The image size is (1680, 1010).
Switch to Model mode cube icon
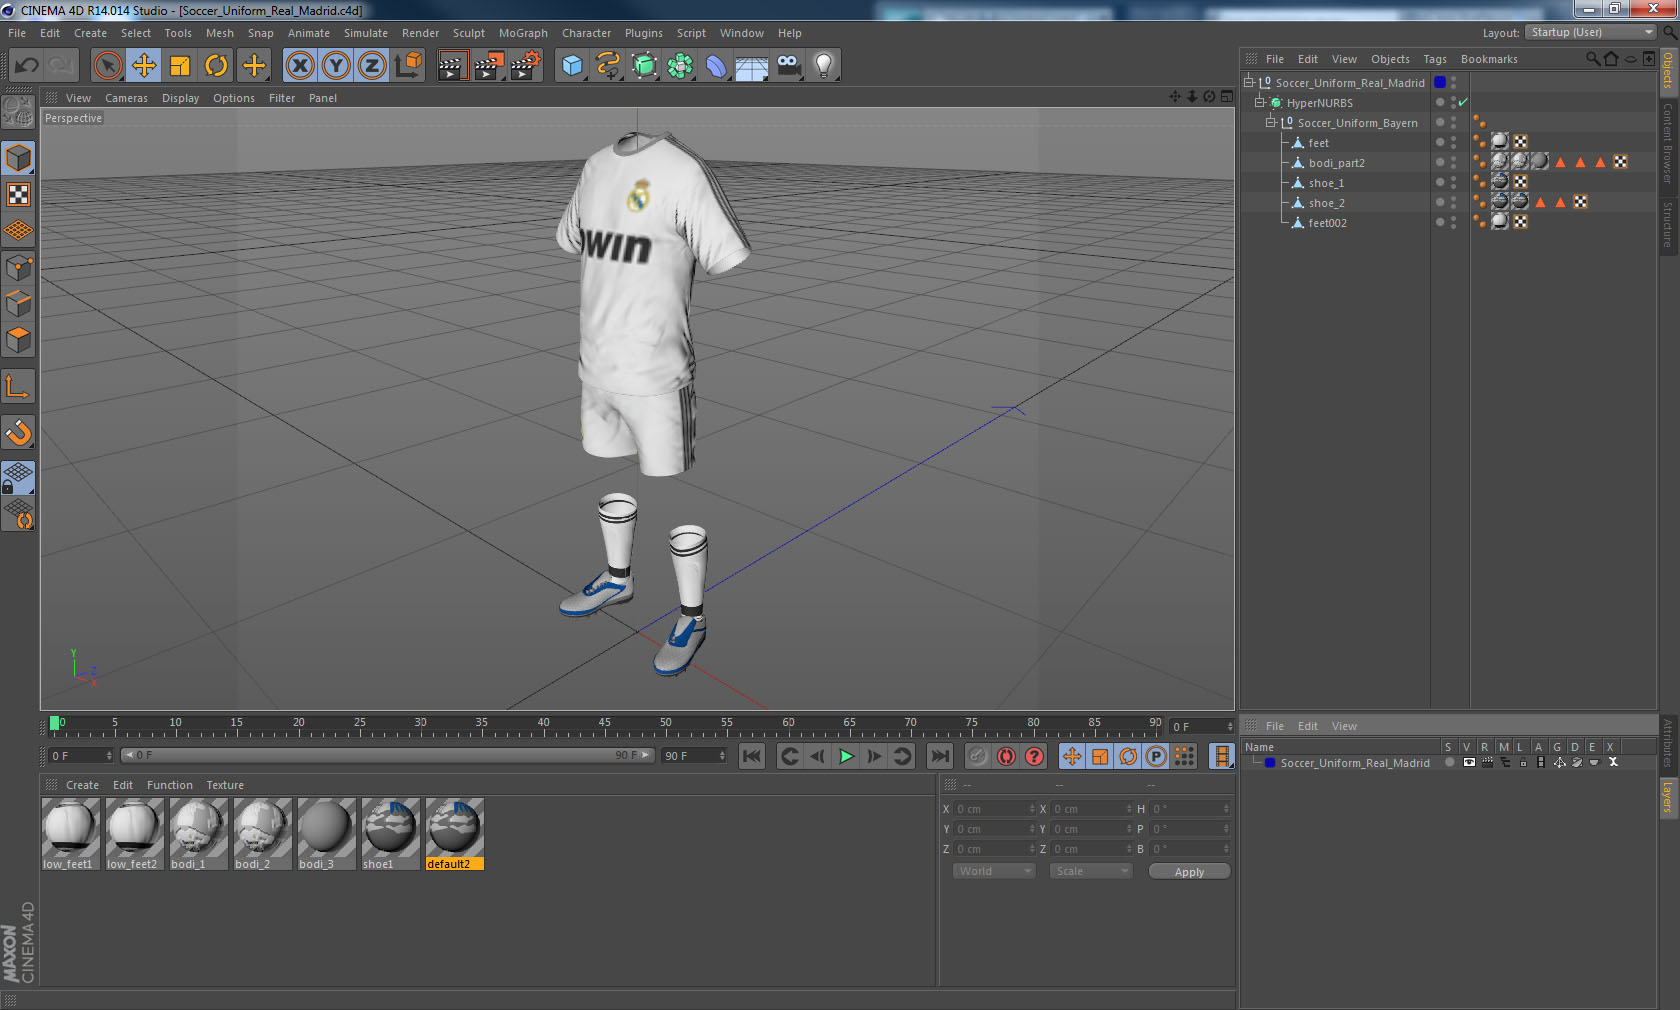(x=18, y=158)
